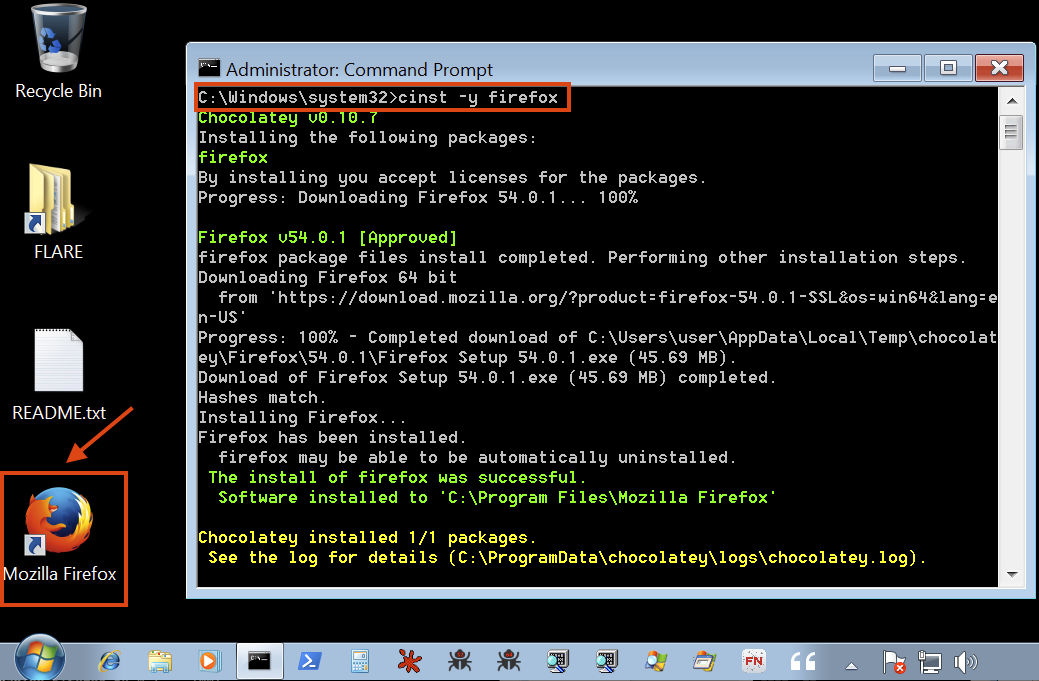
Task: Click 'Progress: Downloading Firefox 54.0.1... 100%' line
Action: tap(417, 197)
